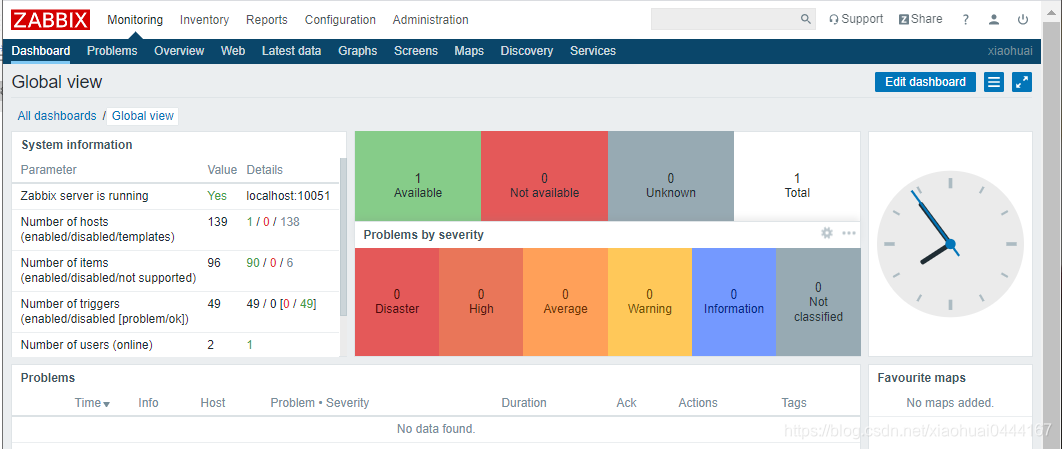
Task: Select the Not classified severity tile
Action: pyautogui.click(x=818, y=301)
